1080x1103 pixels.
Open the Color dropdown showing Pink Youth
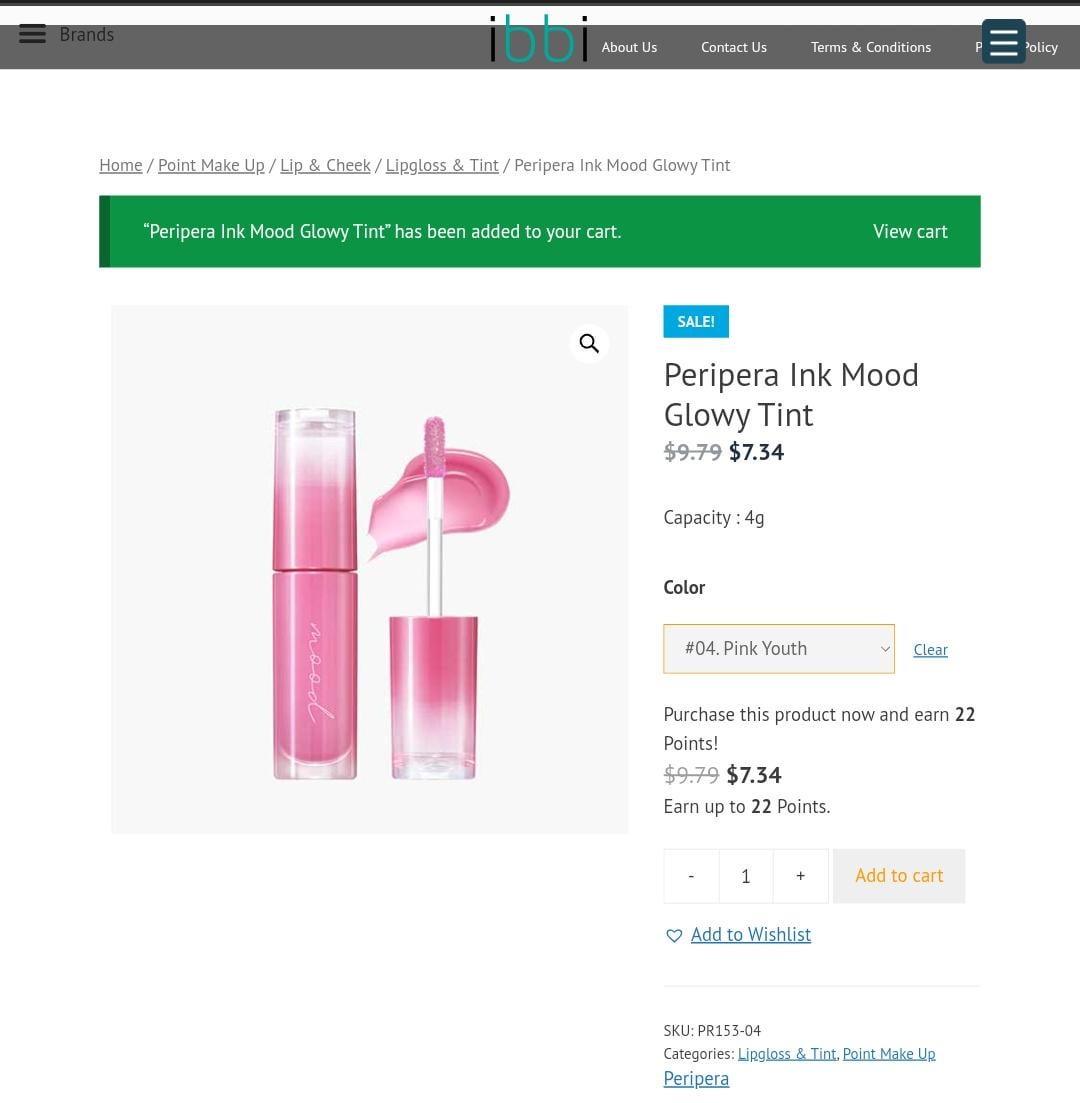pos(778,649)
